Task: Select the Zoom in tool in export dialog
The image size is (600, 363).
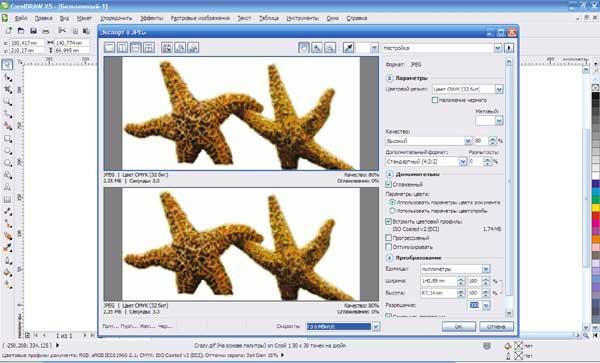Action: tap(317, 47)
